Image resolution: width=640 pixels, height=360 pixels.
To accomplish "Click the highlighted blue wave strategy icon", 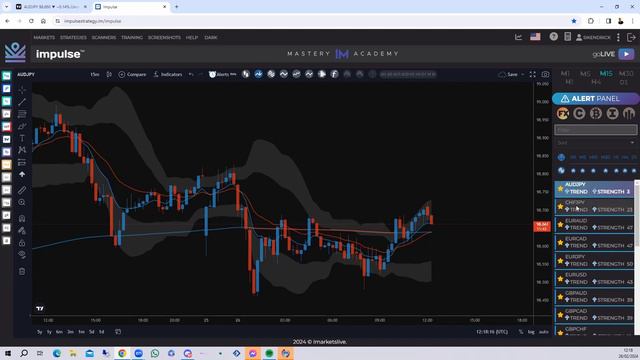I will click(x=258, y=74).
